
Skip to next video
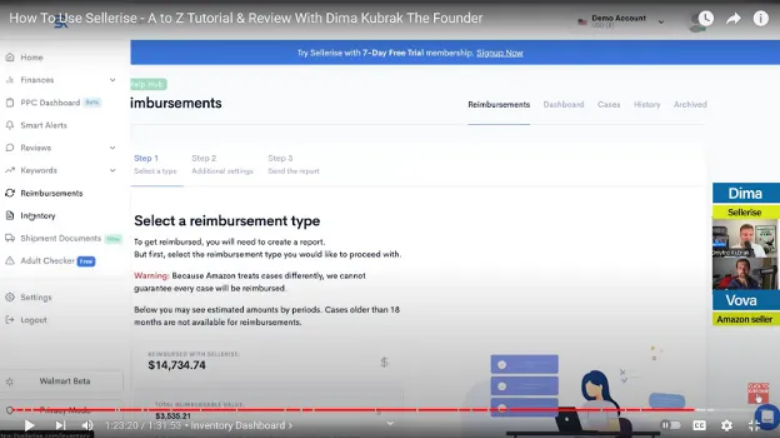60,426
